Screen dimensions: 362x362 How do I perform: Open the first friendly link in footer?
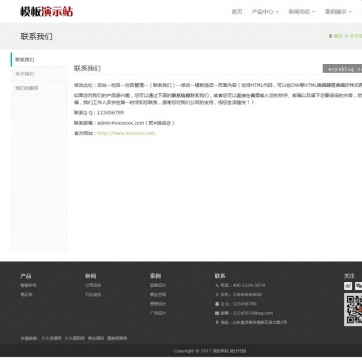(51, 338)
